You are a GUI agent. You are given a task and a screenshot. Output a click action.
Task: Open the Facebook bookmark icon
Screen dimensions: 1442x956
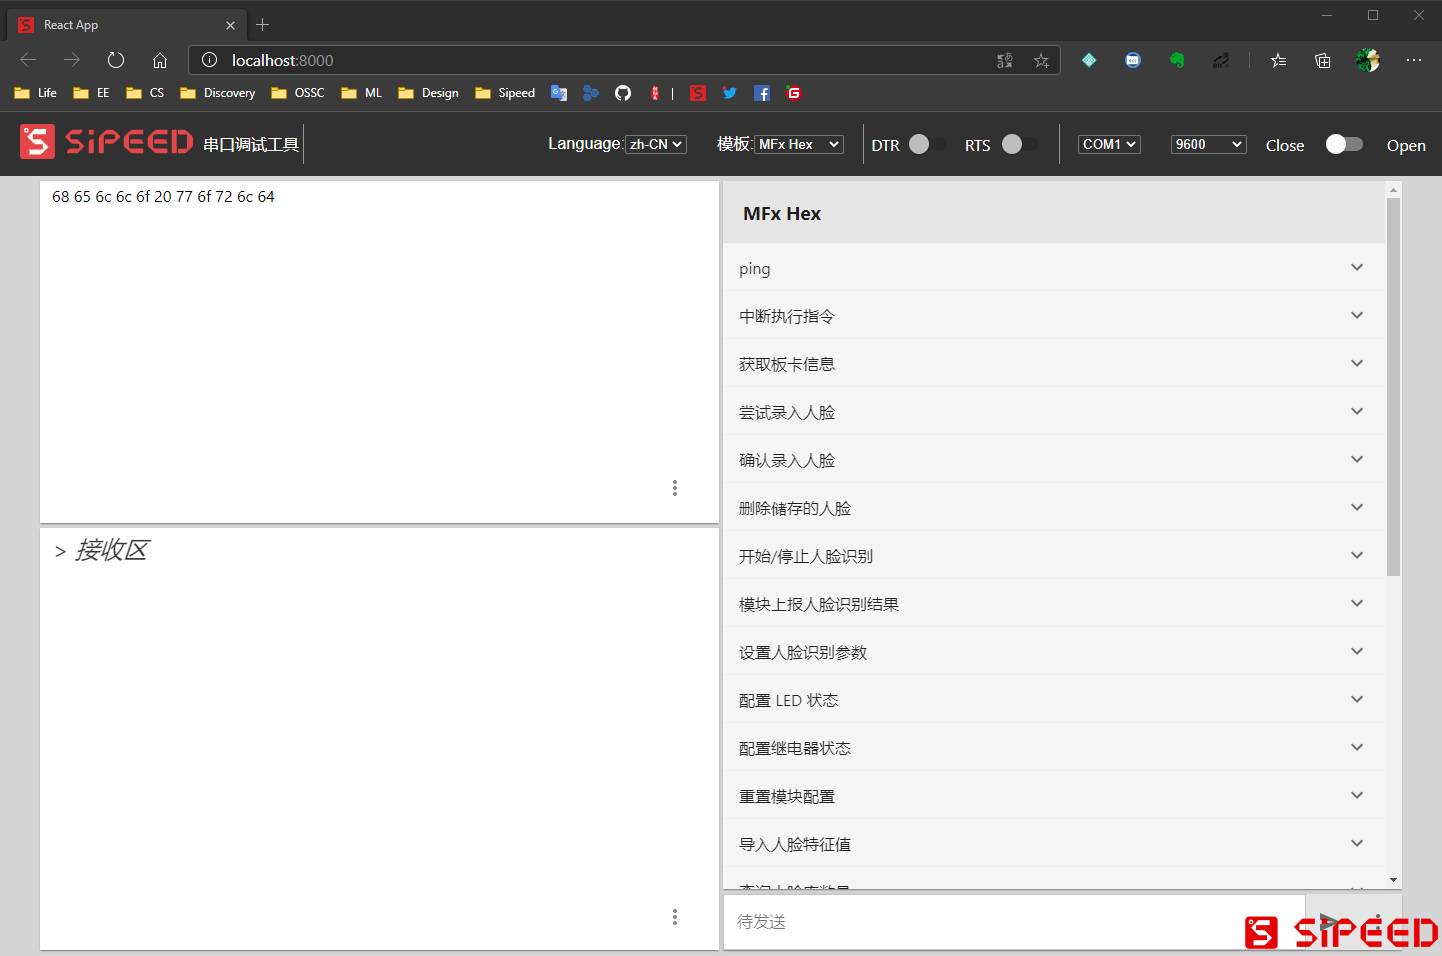pos(762,93)
